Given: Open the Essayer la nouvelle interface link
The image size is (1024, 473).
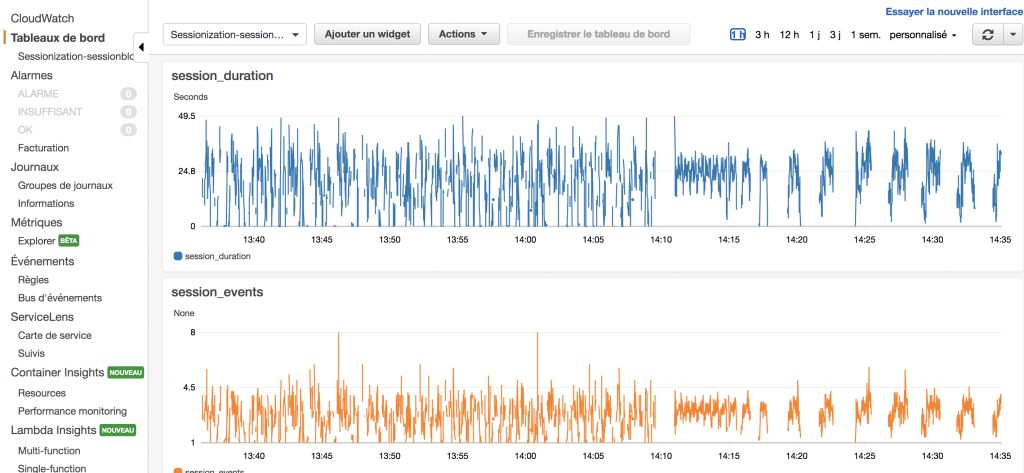Looking at the screenshot, I should click(954, 11).
